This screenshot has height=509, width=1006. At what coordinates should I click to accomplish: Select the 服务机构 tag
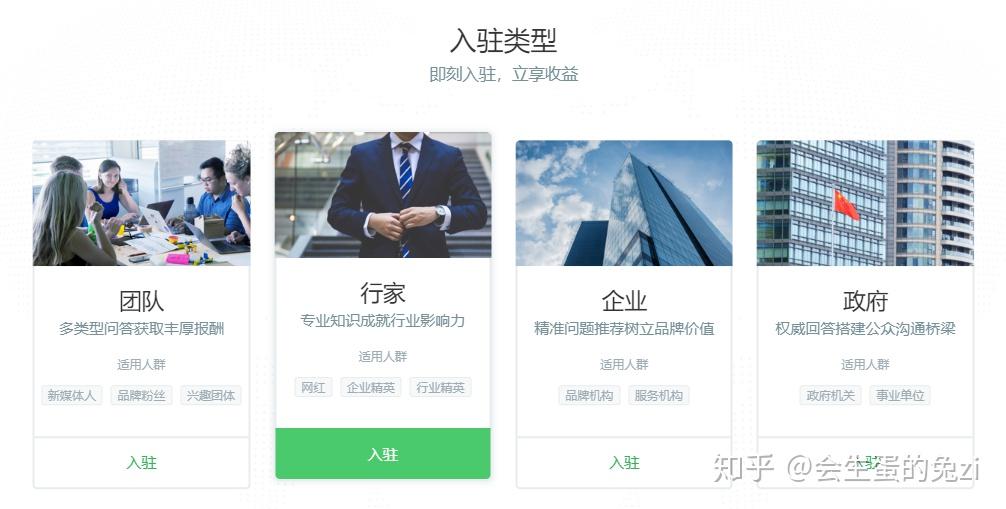pyautogui.click(x=658, y=395)
